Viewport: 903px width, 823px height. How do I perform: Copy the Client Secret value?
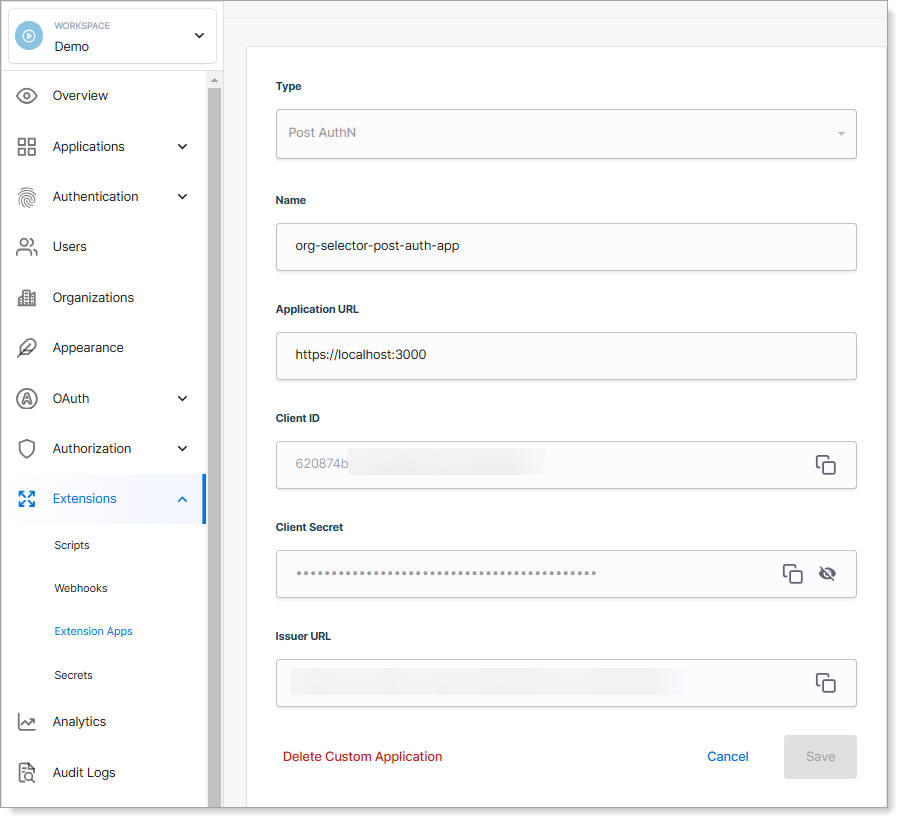pos(792,574)
